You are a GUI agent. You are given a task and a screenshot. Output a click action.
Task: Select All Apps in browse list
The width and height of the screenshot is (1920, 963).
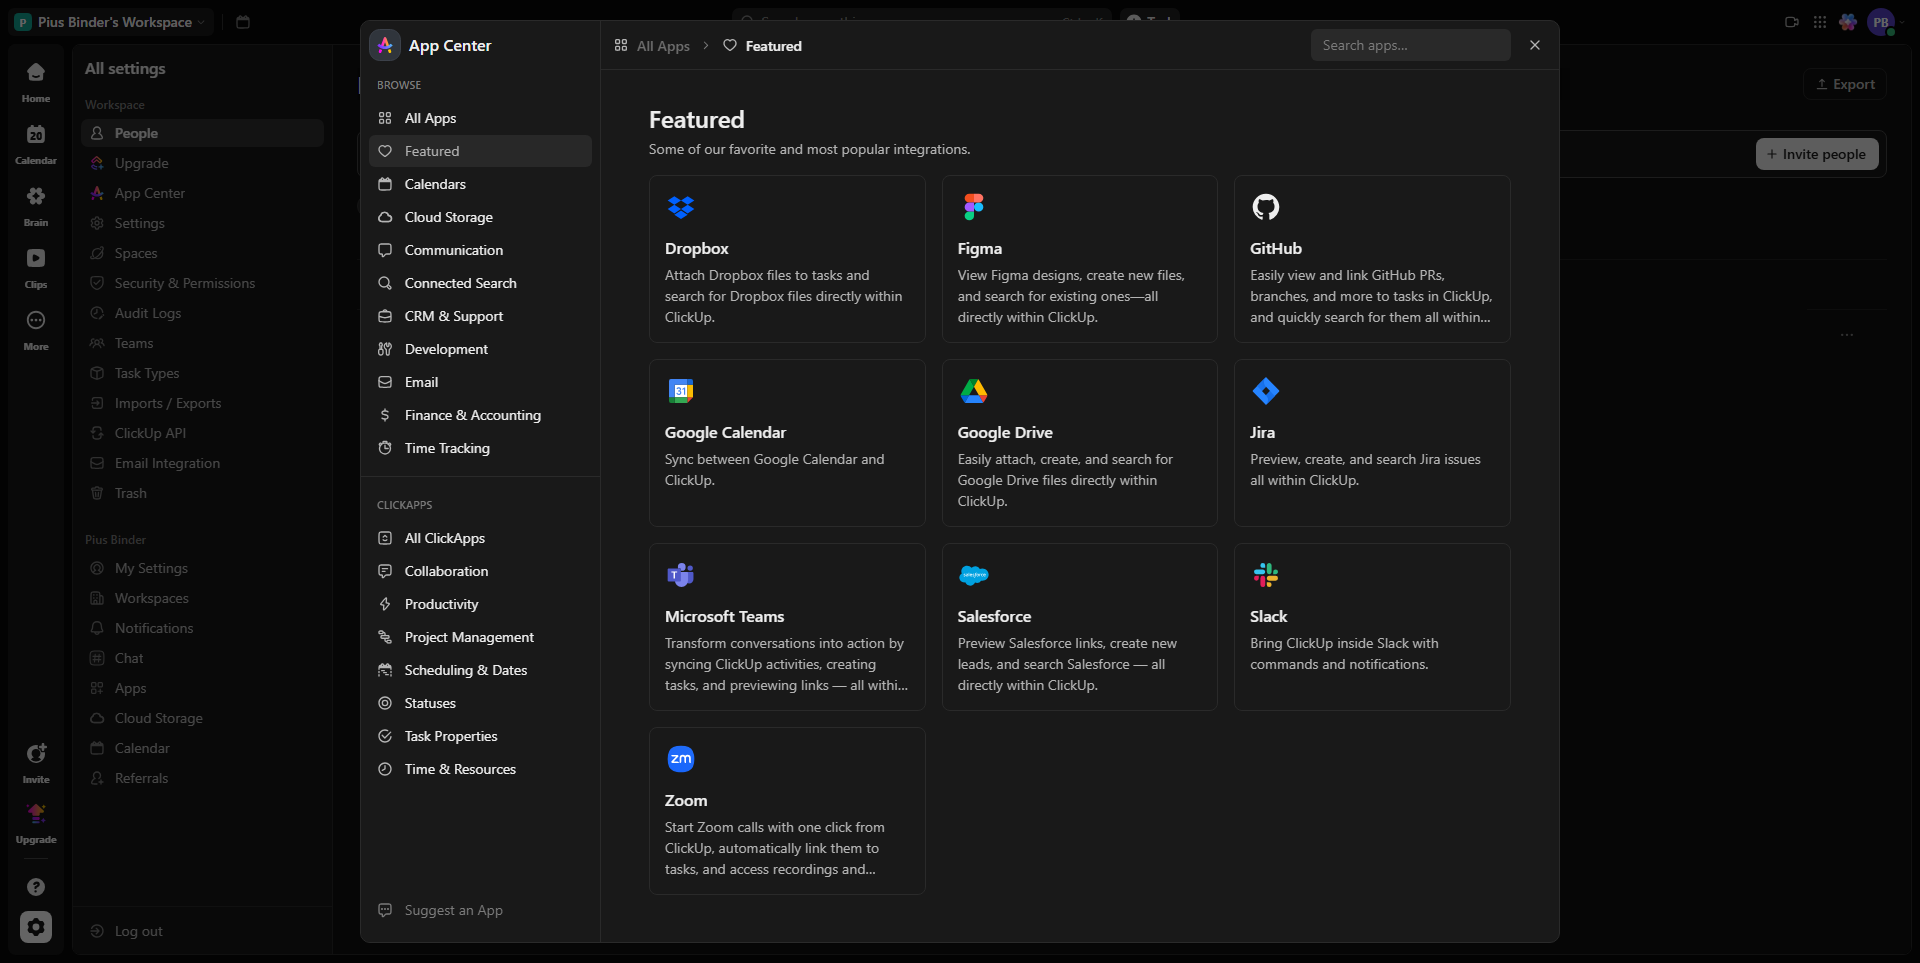click(x=480, y=118)
